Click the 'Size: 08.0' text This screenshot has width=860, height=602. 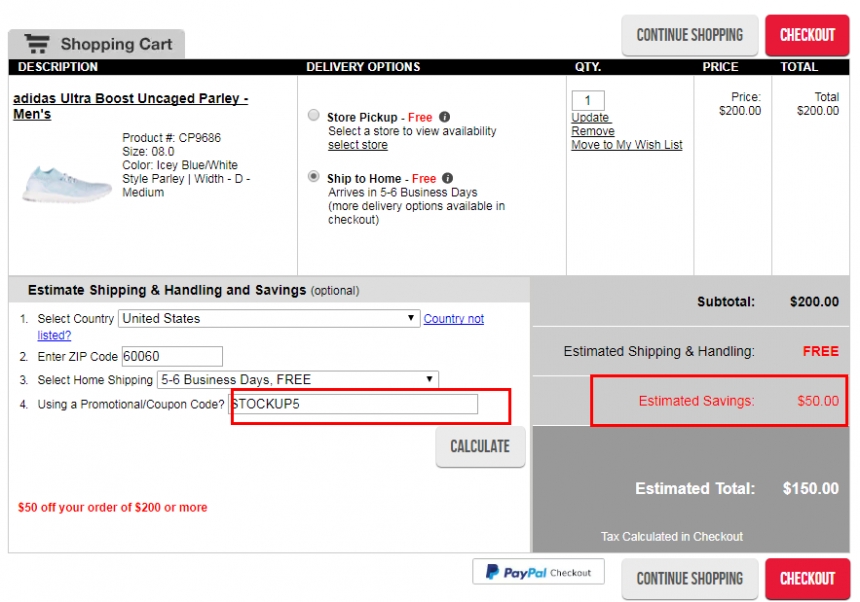click(x=148, y=151)
